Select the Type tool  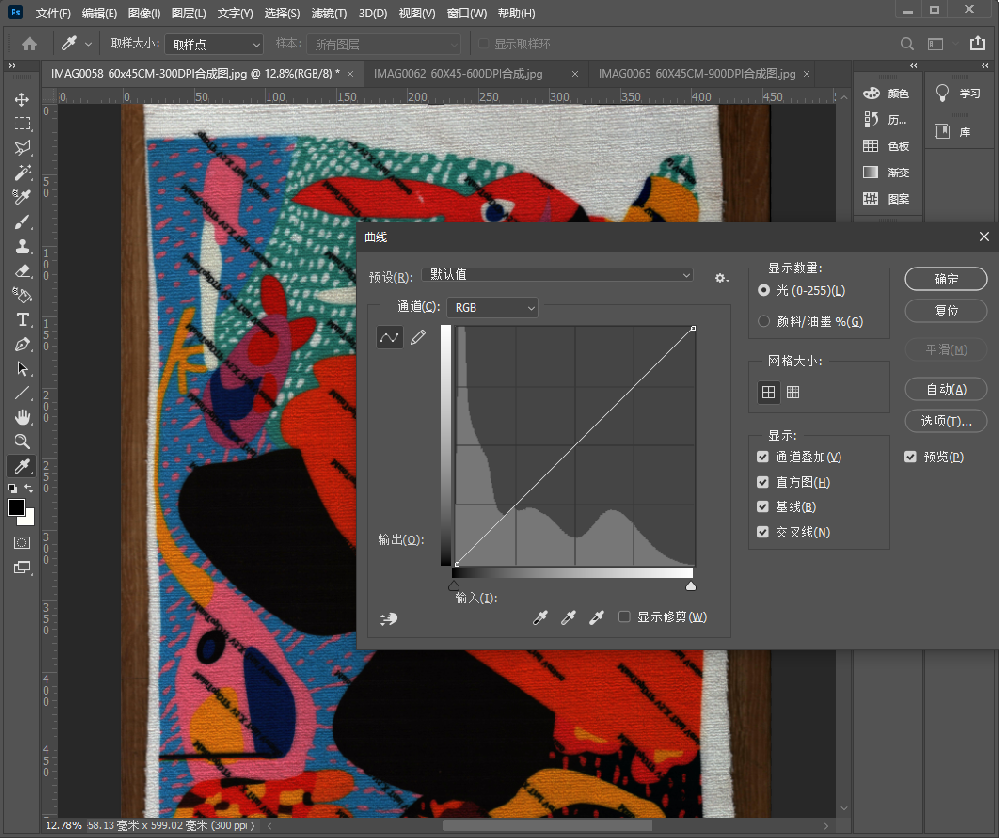point(22,320)
